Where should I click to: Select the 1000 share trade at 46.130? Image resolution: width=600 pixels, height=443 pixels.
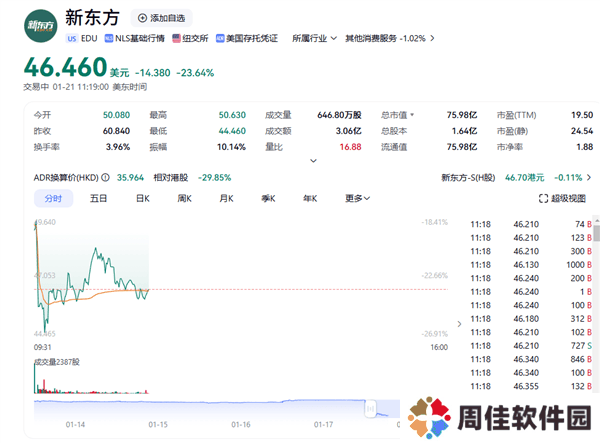point(531,265)
